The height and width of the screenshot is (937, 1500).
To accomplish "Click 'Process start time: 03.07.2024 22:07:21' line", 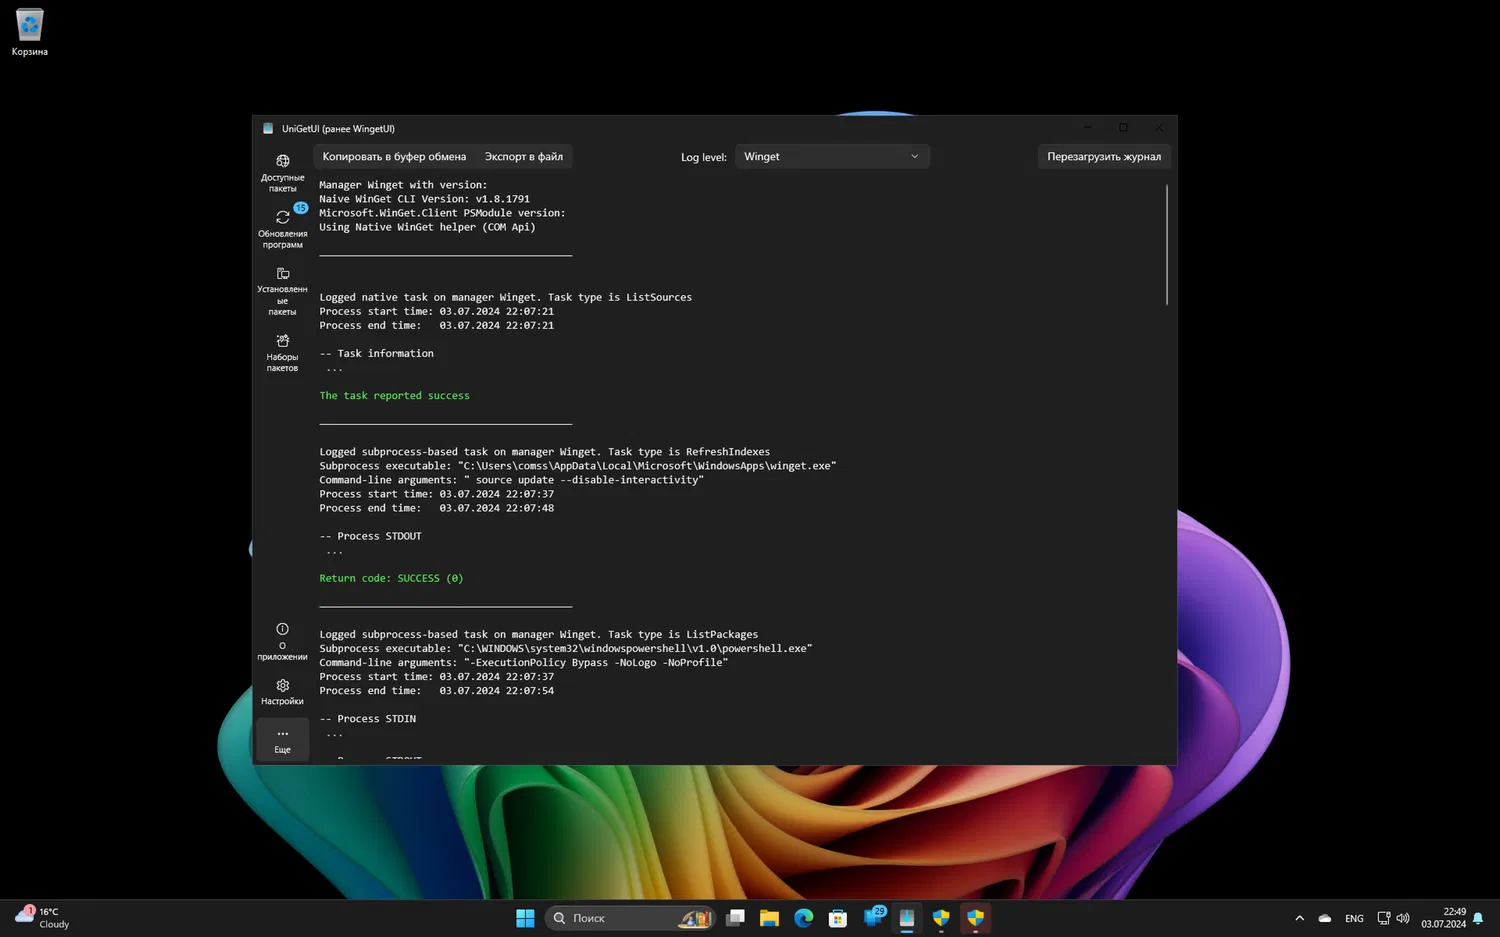I will [x=436, y=311].
